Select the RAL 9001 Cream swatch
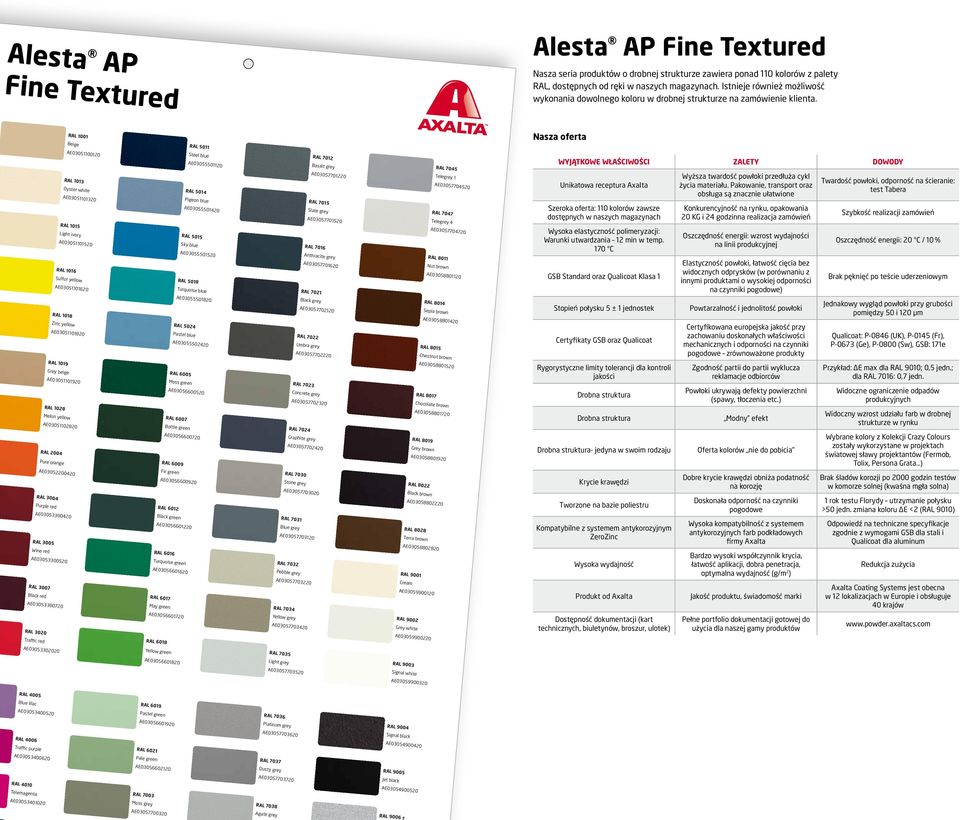The width and height of the screenshot is (960, 820). (365, 579)
